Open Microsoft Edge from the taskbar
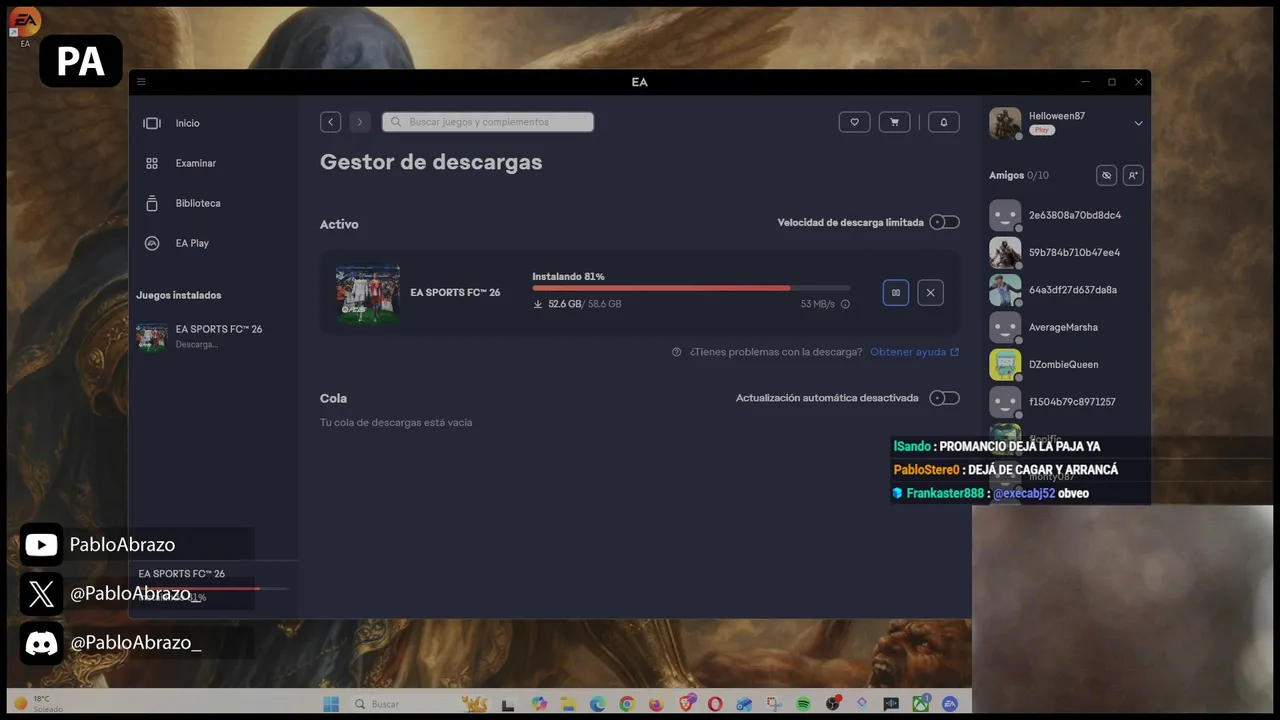 point(597,704)
